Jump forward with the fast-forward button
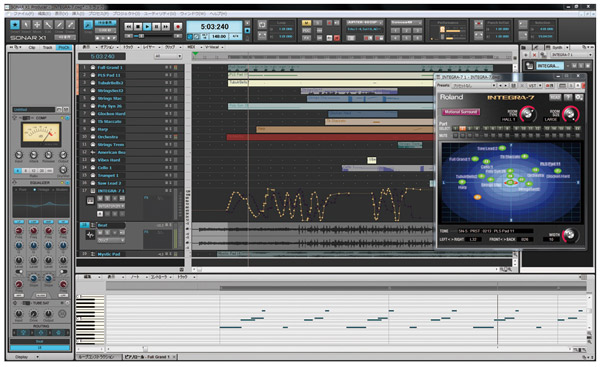Viewport: 600px width, 367px height. click(166, 26)
